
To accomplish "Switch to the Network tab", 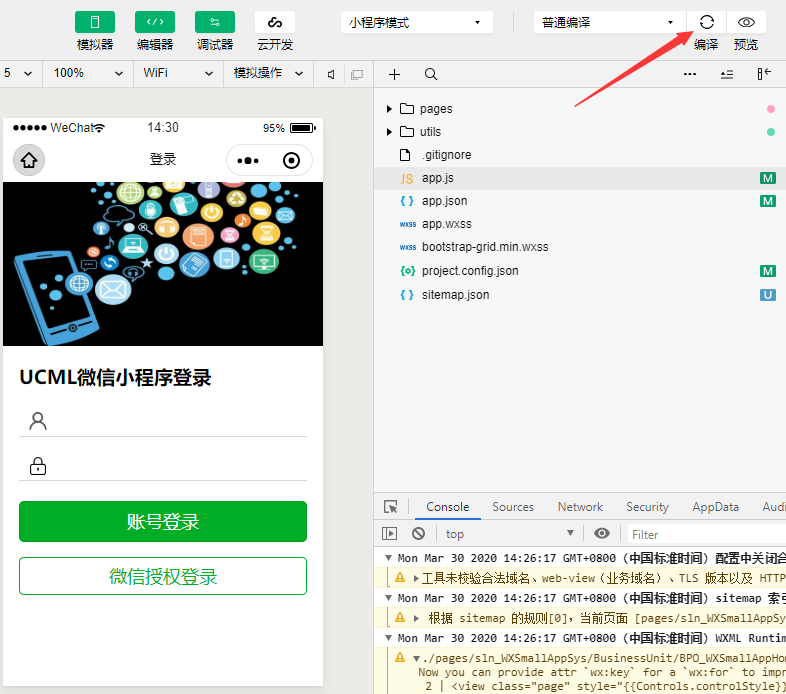I will pos(580,507).
